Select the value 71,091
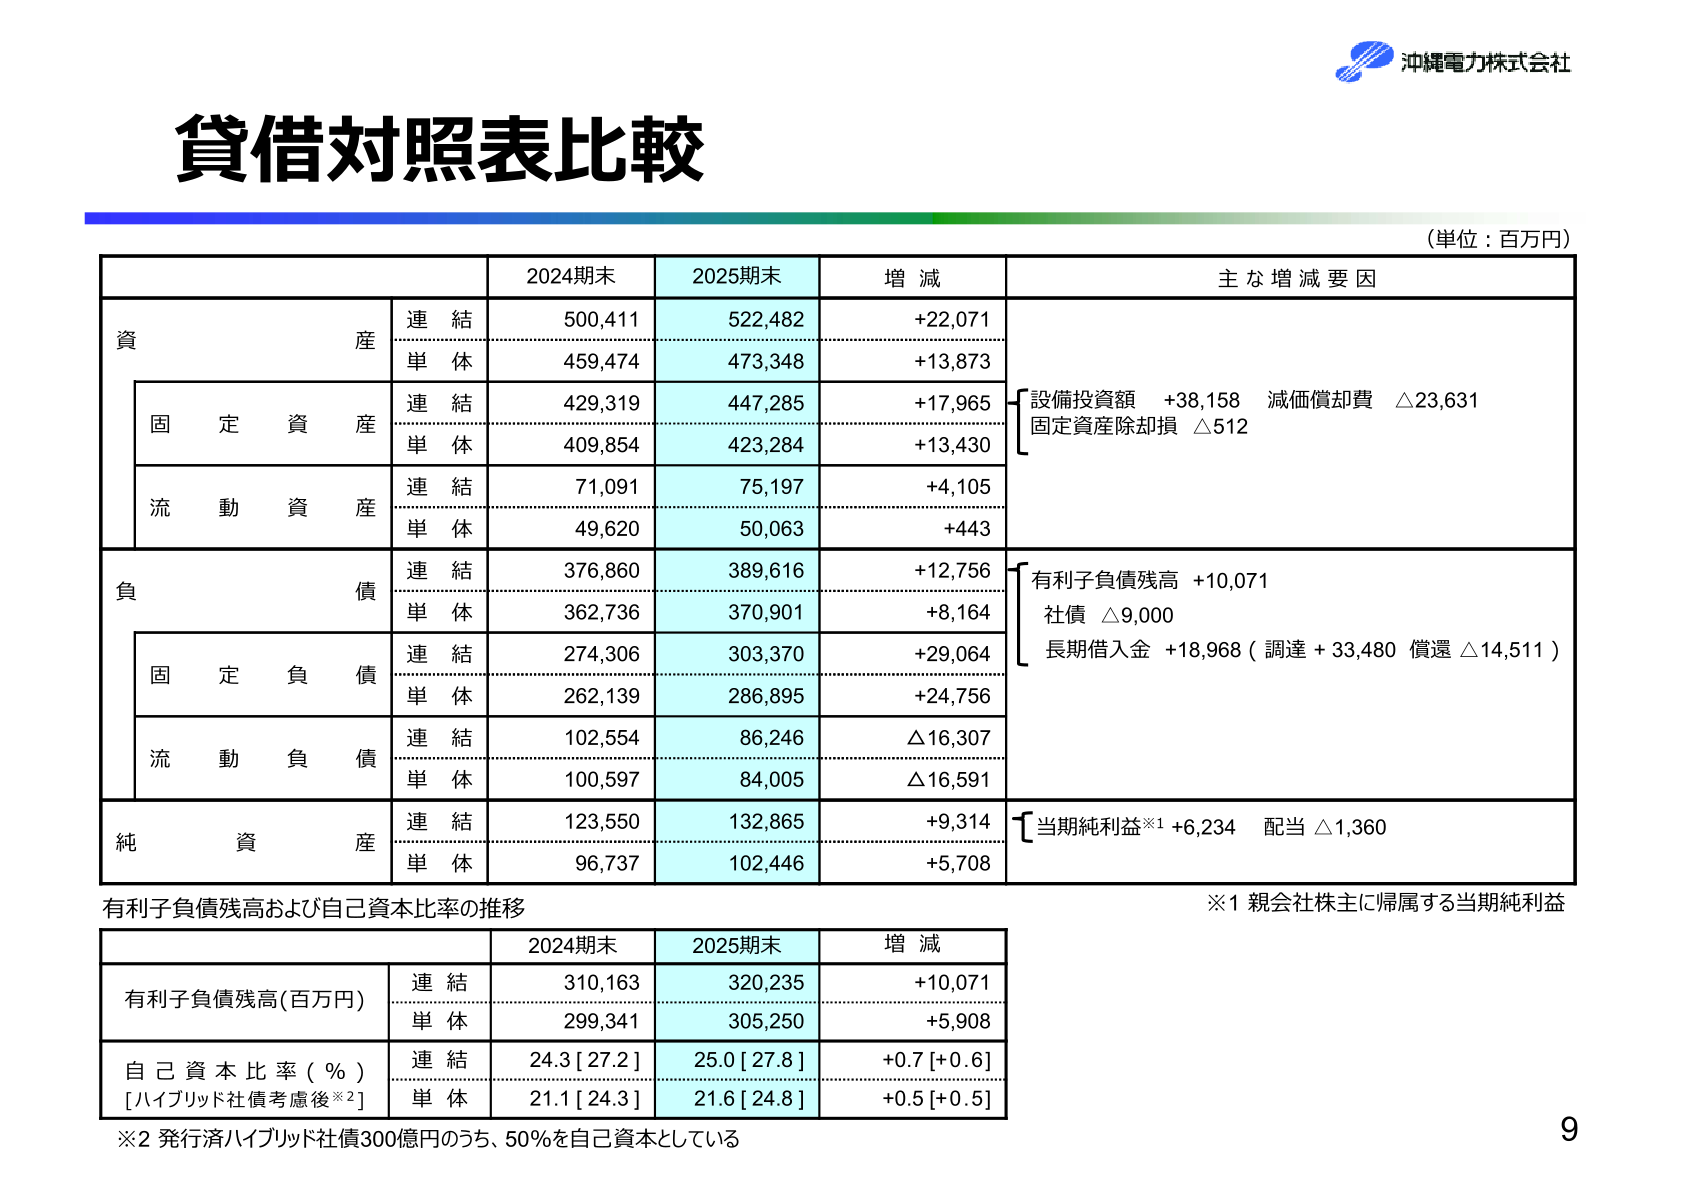The width and height of the screenshot is (1684, 1190). (x=607, y=487)
